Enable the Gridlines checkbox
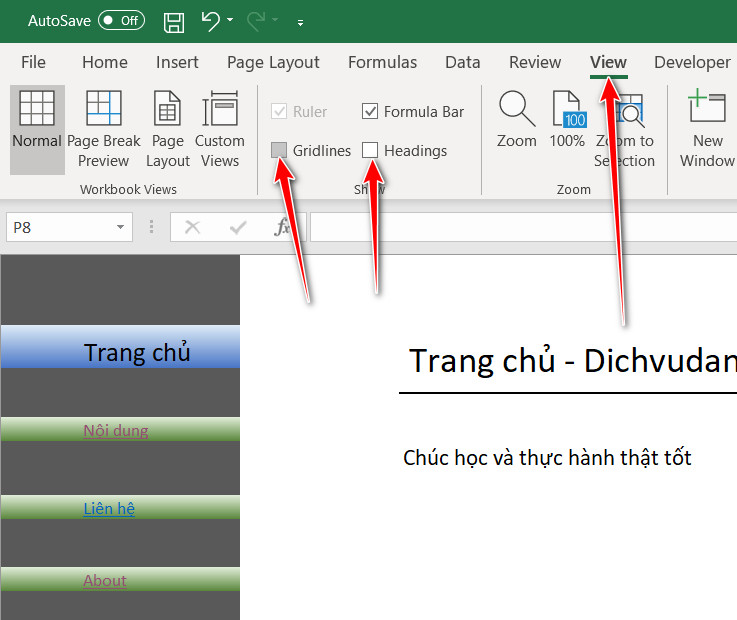Image resolution: width=737 pixels, height=620 pixels. [279, 150]
